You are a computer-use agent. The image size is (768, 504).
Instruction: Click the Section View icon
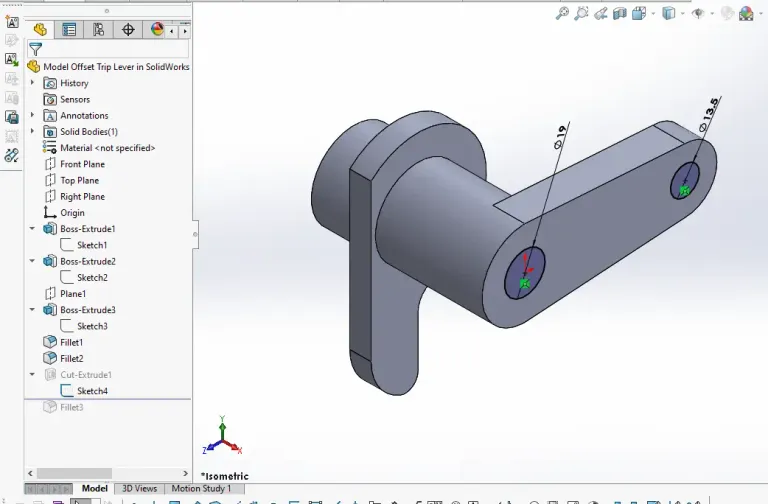(x=620, y=13)
